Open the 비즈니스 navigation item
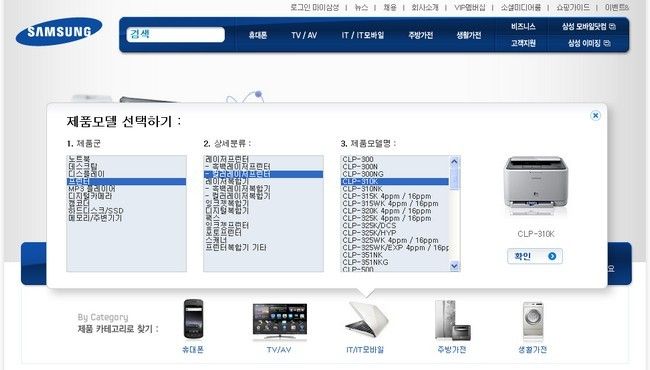The width and height of the screenshot is (650, 370). tap(523, 27)
